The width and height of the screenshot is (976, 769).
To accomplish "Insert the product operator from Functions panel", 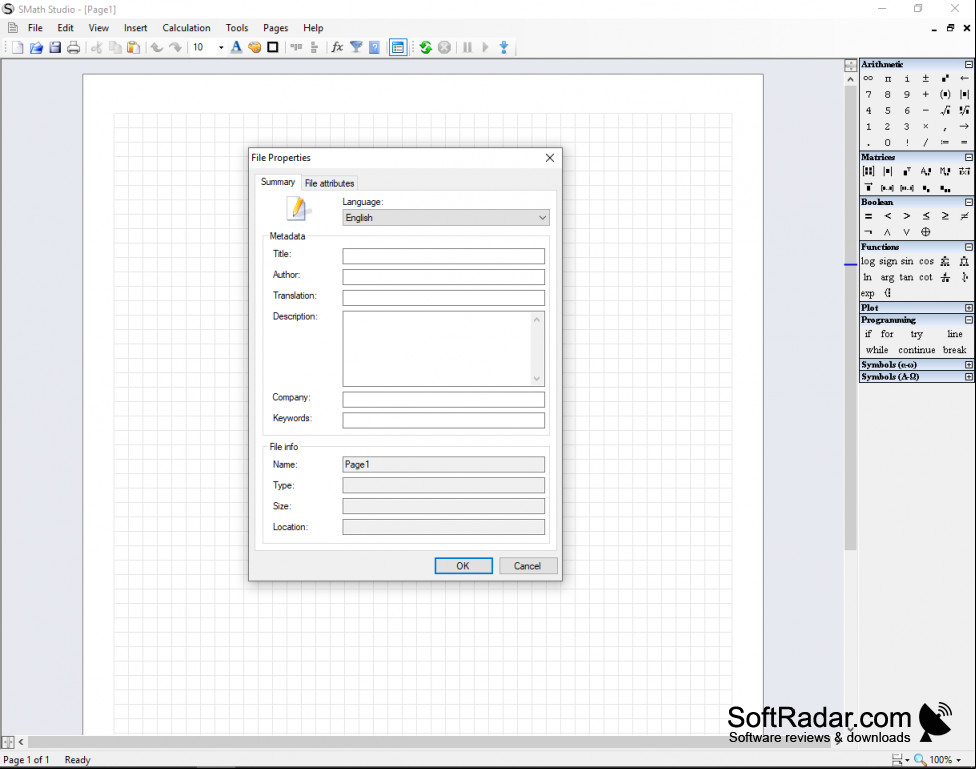I will (964, 262).
